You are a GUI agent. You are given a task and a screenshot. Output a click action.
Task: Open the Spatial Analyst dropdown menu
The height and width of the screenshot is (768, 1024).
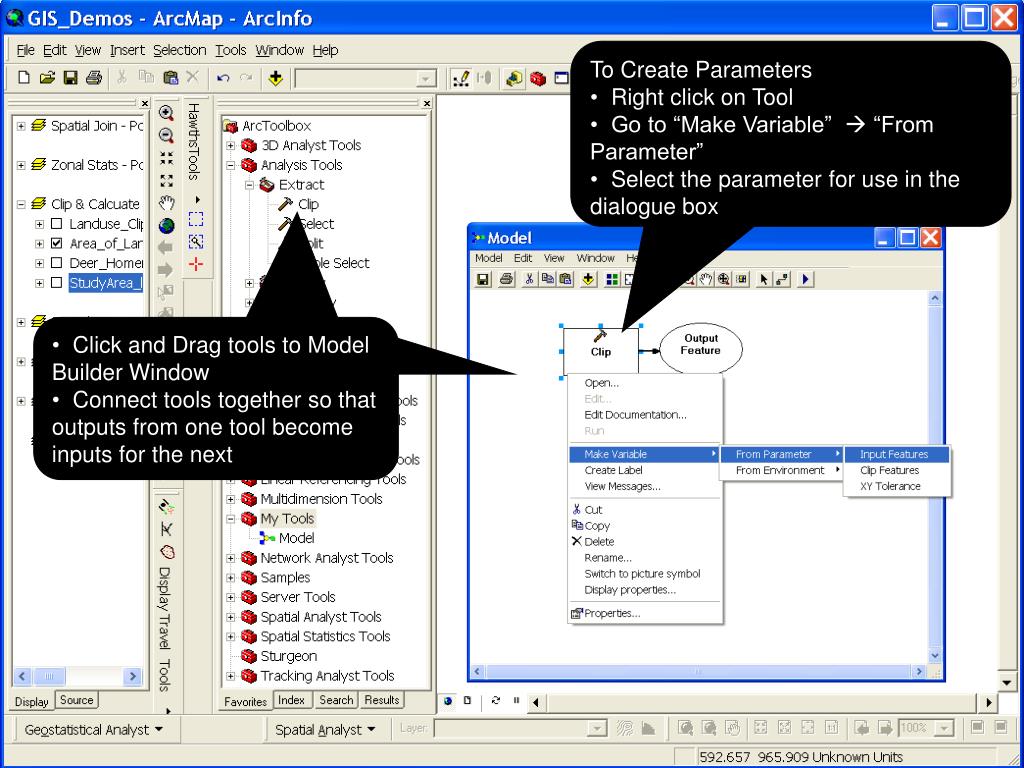pos(325,730)
